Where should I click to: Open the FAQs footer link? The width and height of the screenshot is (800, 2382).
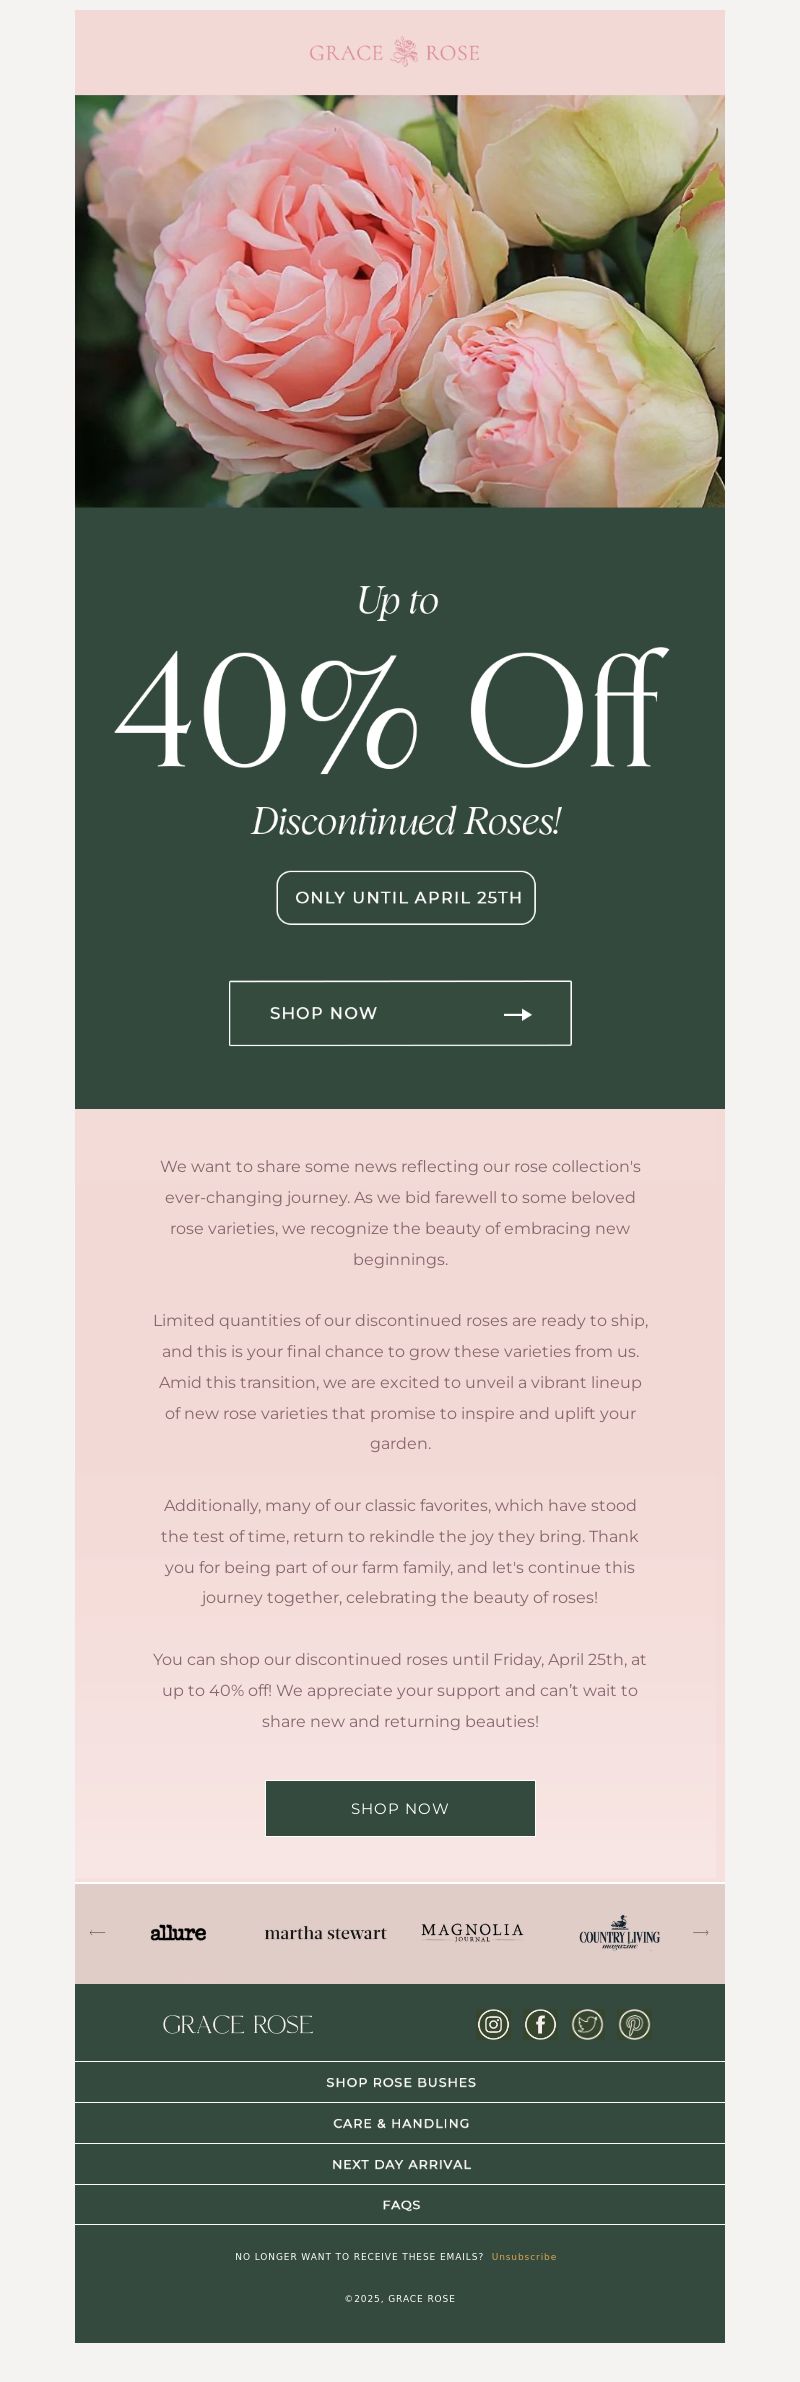click(400, 2204)
